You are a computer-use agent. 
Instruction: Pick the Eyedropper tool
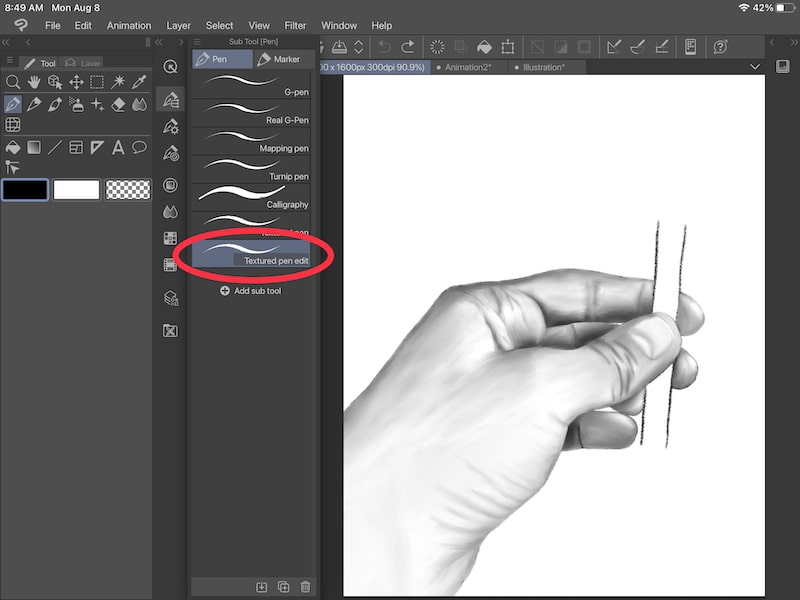(x=140, y=82)
